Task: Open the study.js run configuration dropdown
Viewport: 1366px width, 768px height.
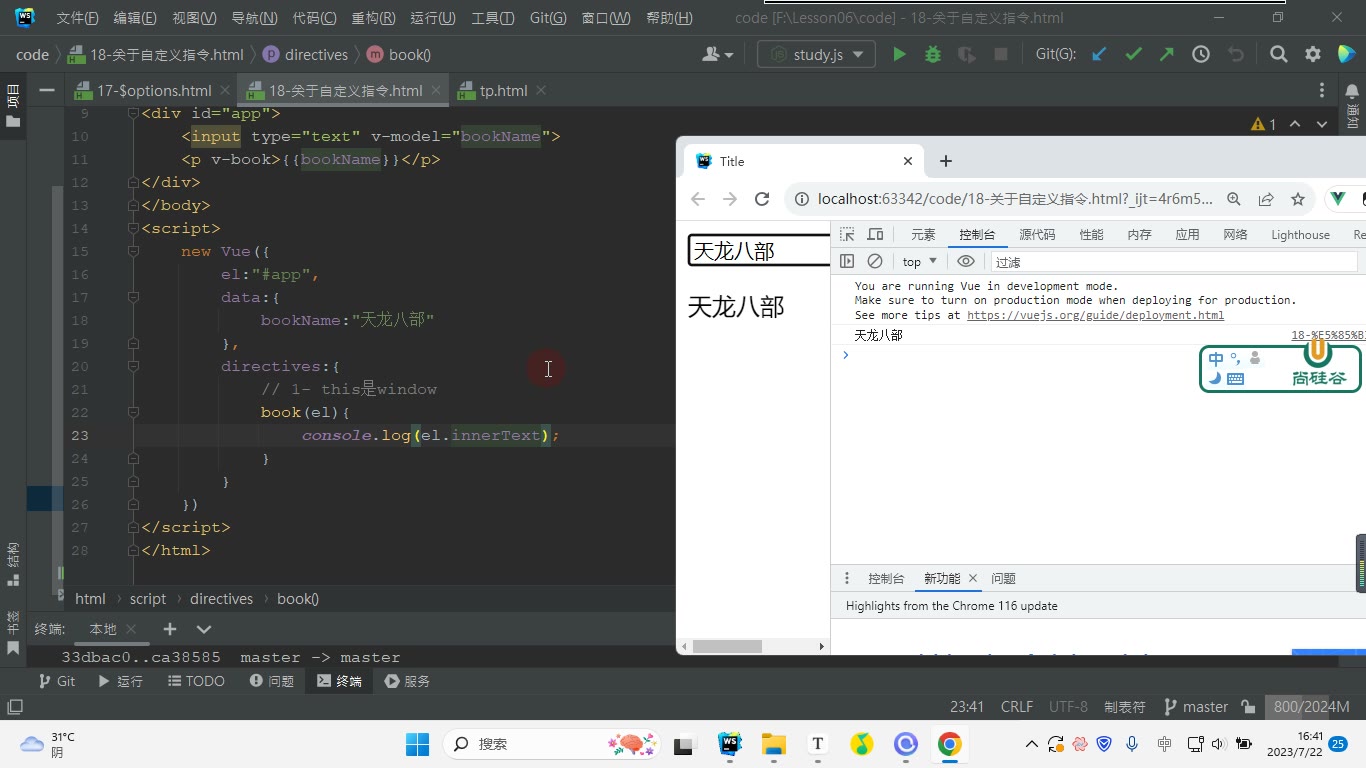Action: coord(816,55)
